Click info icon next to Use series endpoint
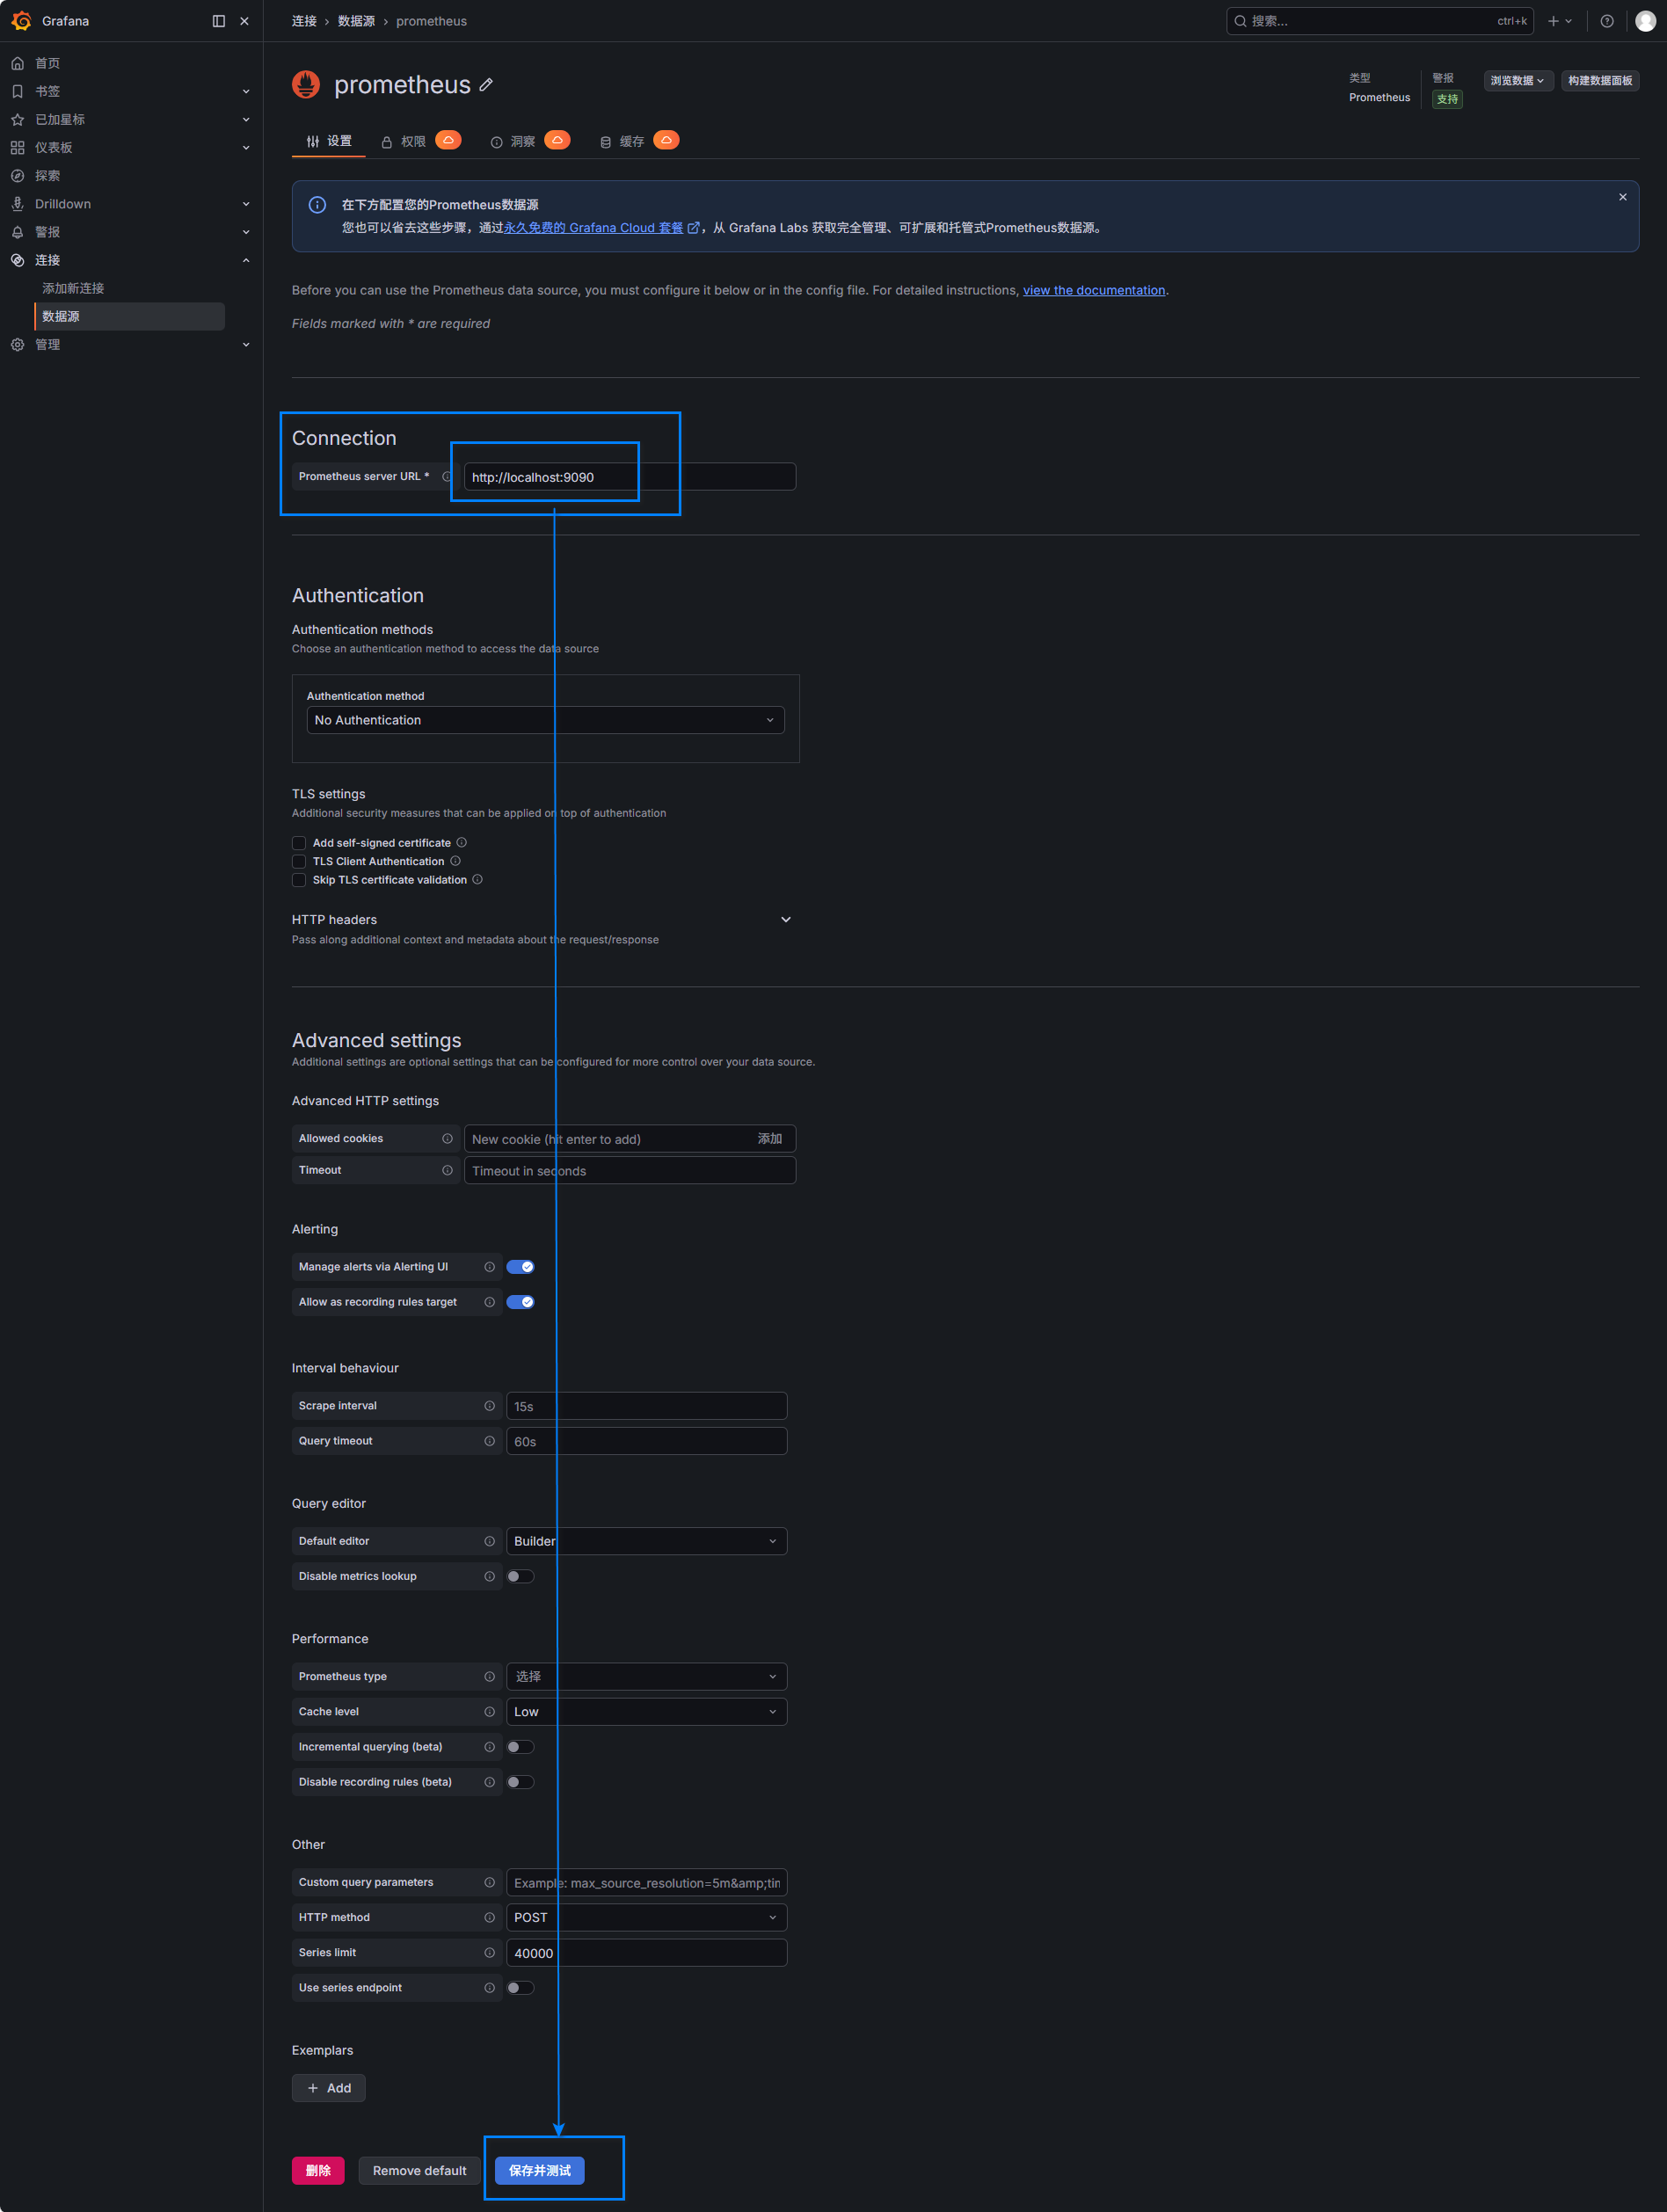 [x=489, y=1988]
